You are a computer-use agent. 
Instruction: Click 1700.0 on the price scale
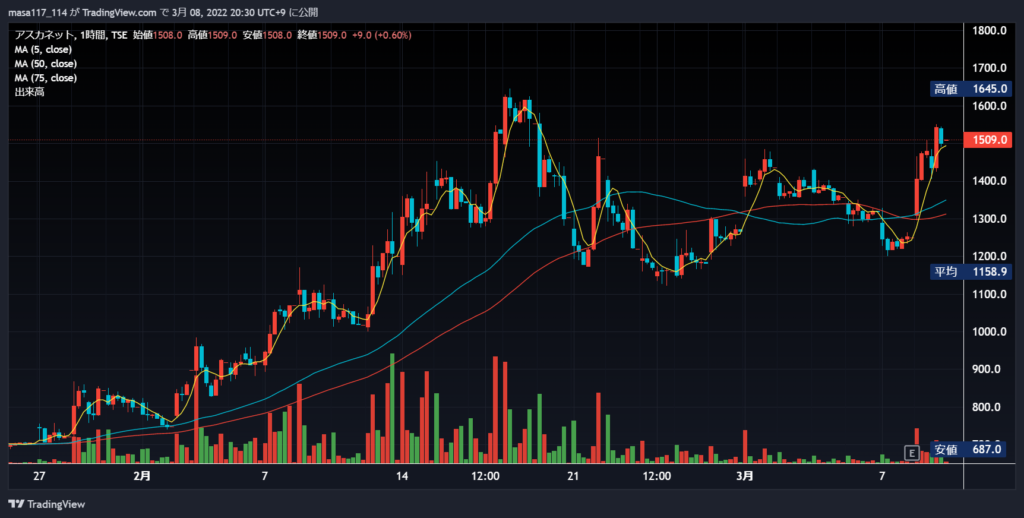pyautogui.click(x=989, y=68)
